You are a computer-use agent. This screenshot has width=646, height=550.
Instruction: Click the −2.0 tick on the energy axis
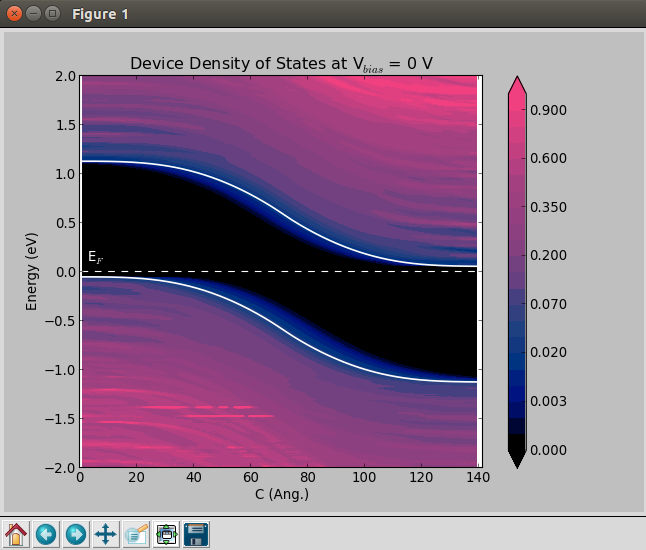[60, 468]
